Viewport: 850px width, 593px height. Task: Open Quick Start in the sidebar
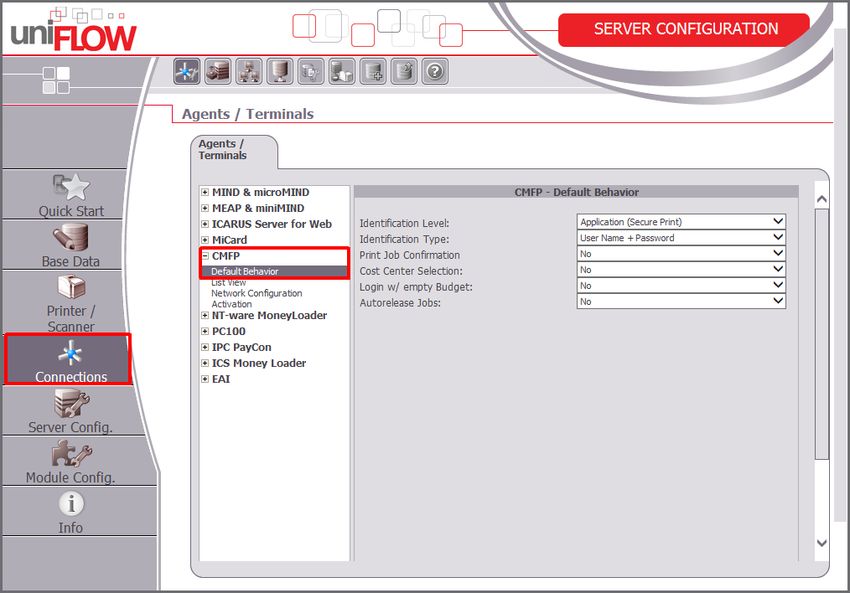click(71, 195)
